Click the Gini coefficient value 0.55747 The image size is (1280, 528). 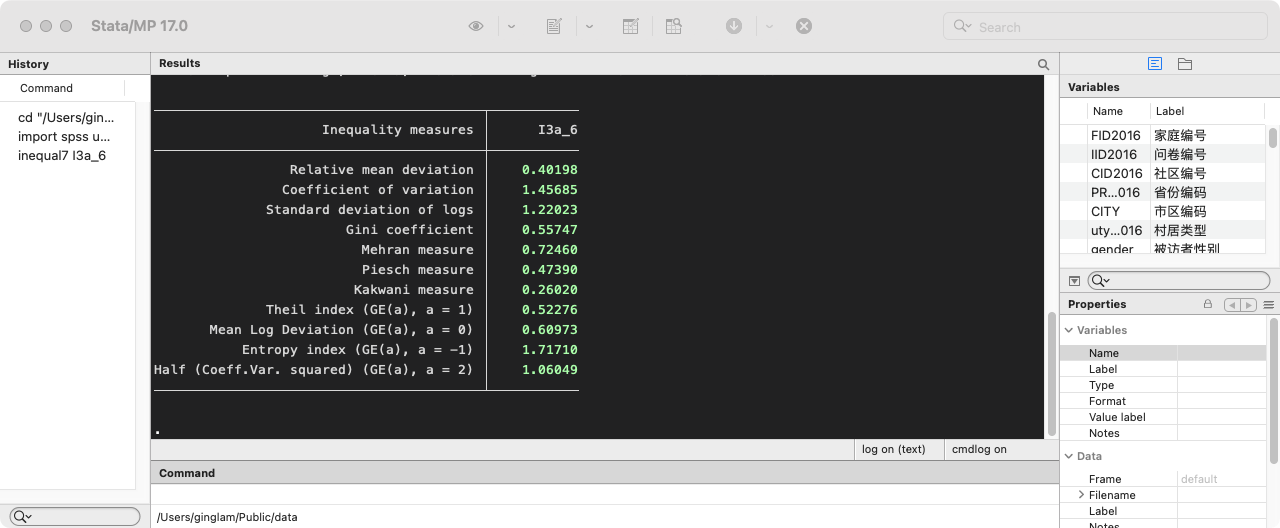[x=550, y=230]
